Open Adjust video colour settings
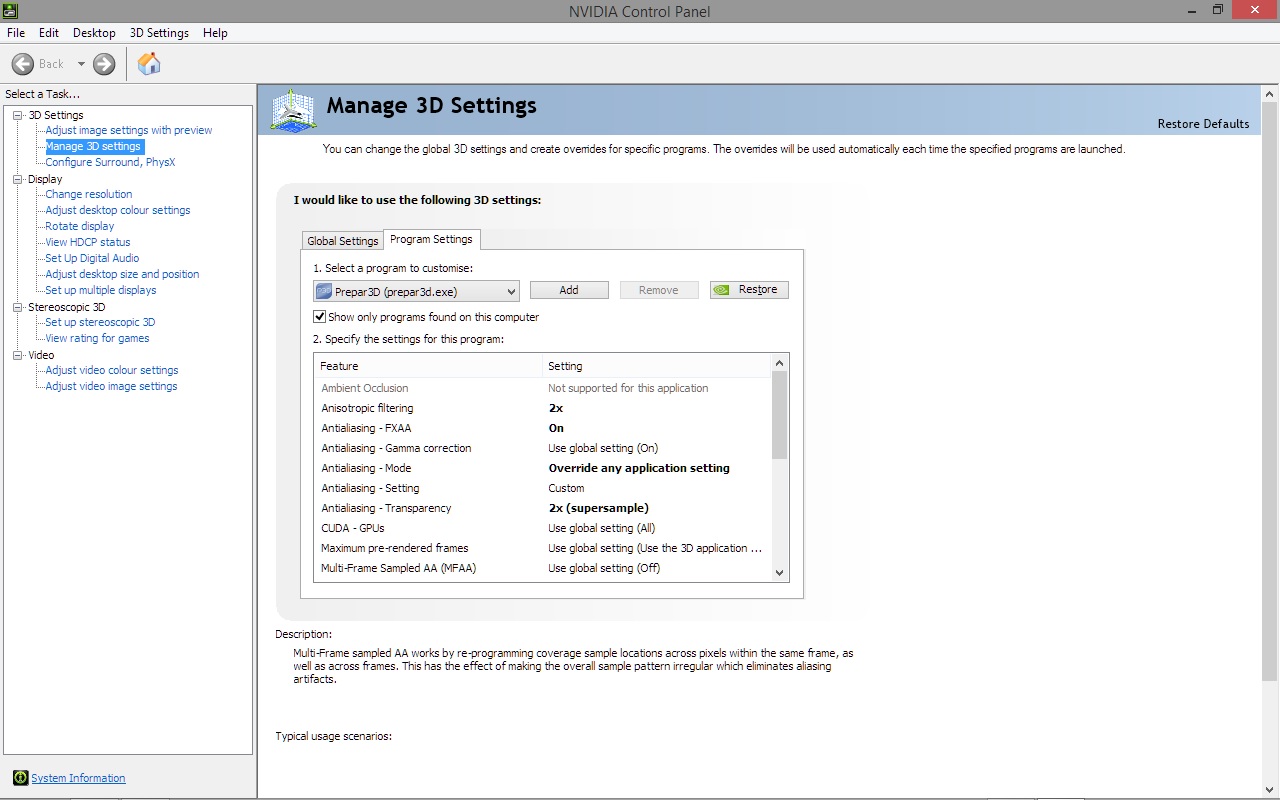 pyautogui.click(x=112, y=370)
